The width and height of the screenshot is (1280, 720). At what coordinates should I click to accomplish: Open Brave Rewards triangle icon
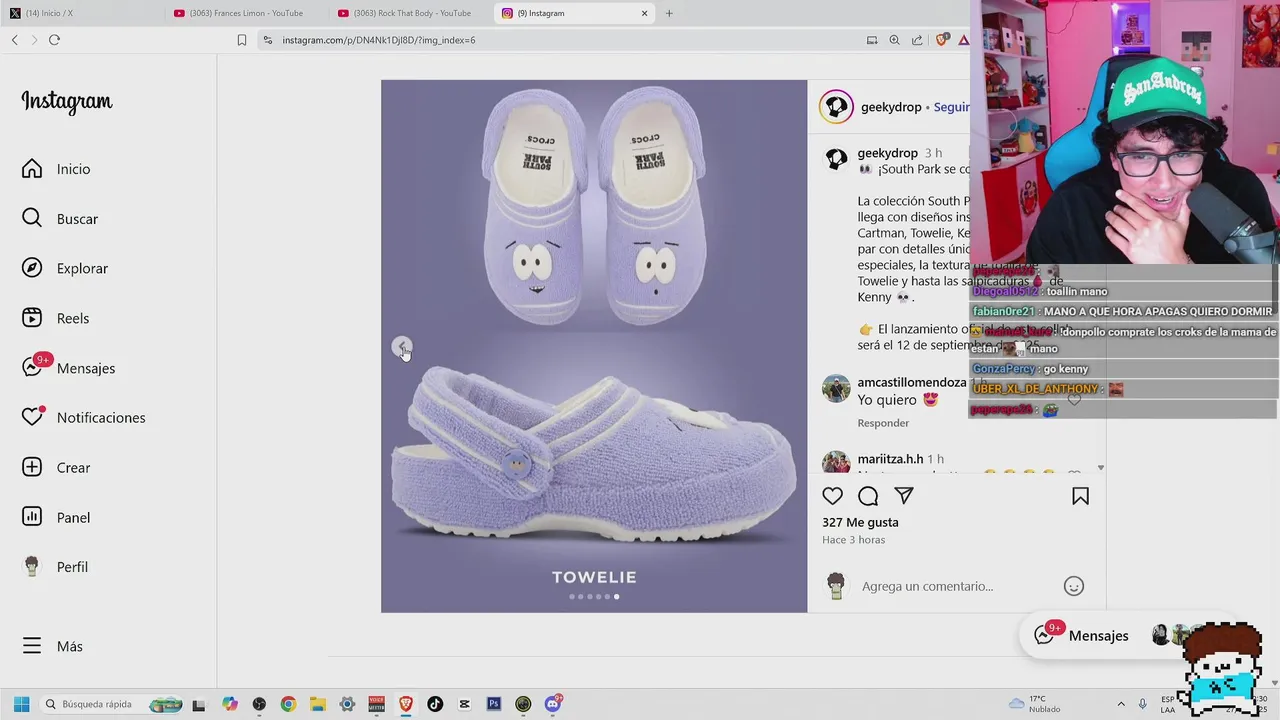pyautogui.click(x=963, y=40)
